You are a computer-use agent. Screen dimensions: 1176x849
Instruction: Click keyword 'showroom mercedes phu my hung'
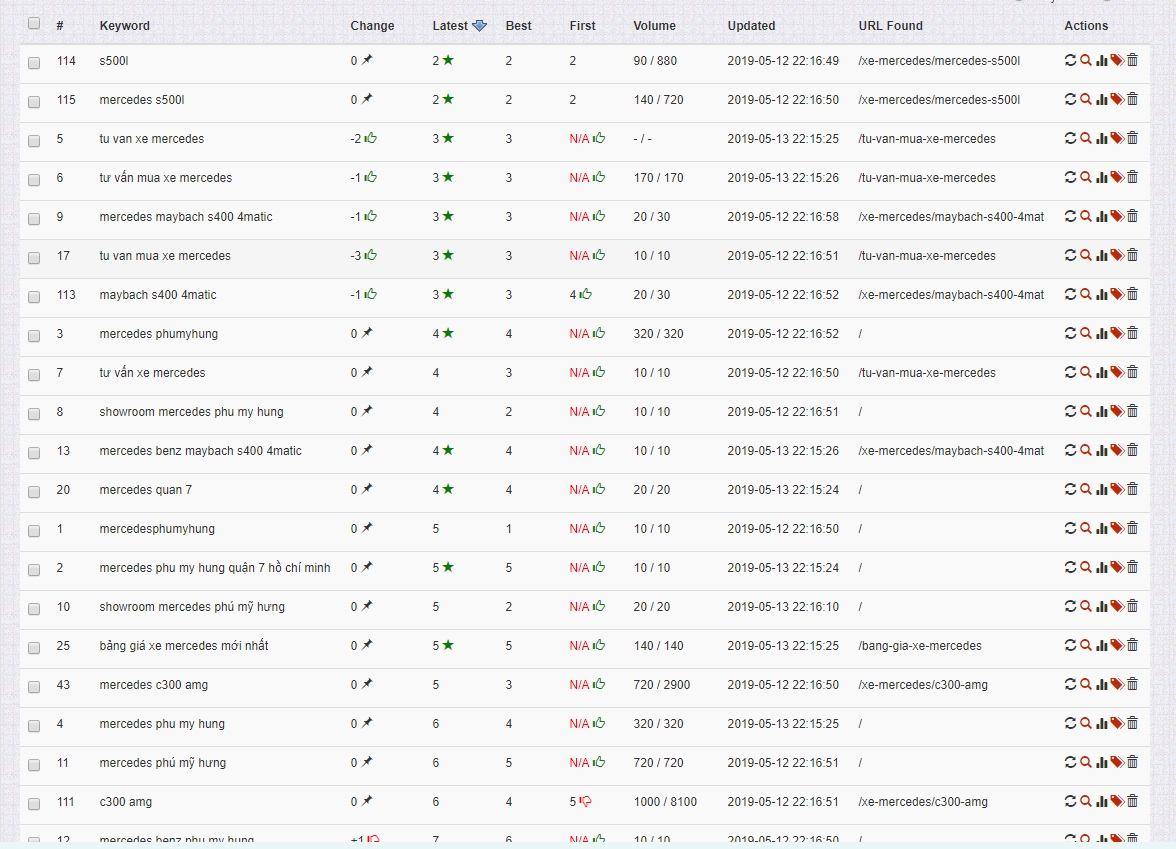(x=191, y=412)
